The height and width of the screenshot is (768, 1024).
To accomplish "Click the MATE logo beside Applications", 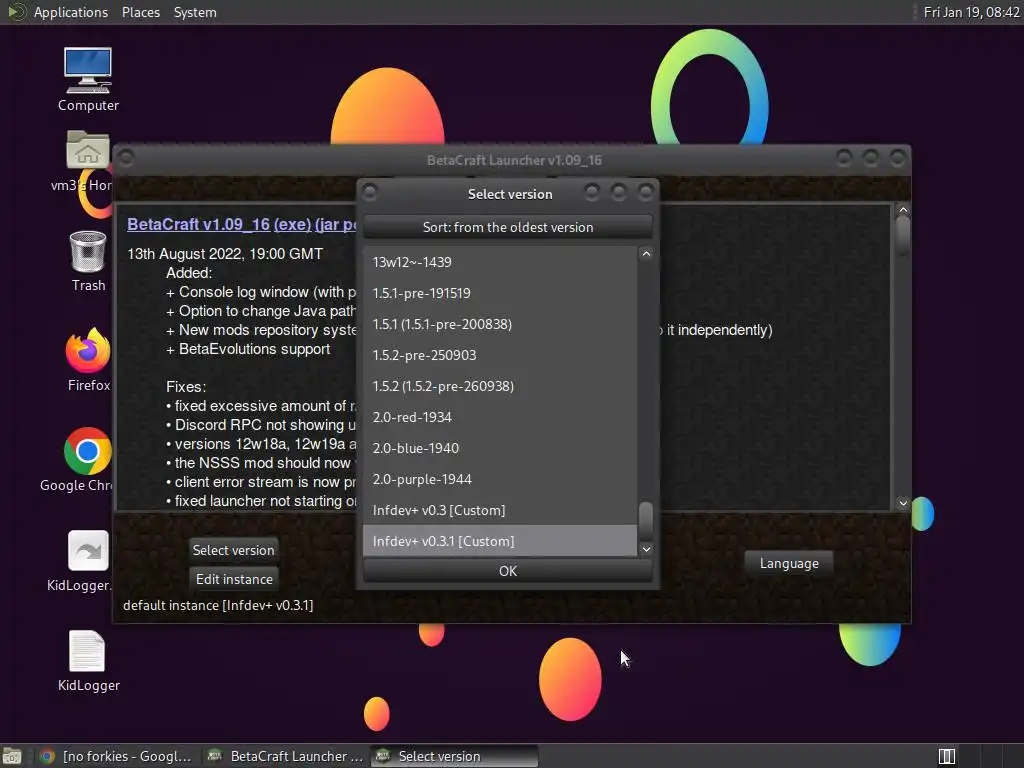I will point(16,12).
